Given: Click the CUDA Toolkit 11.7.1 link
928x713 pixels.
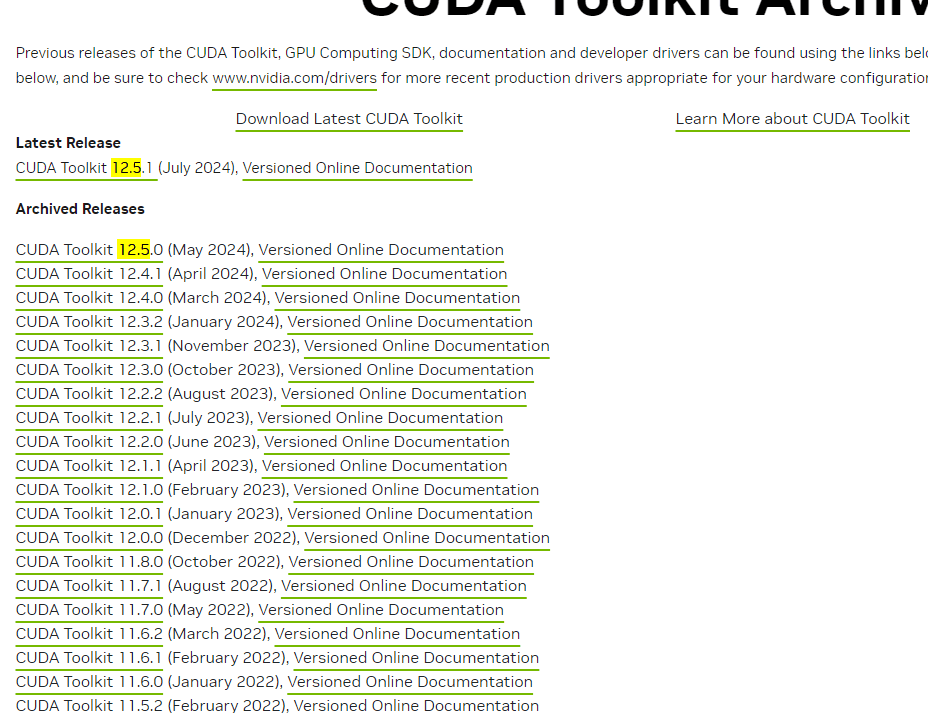Looking at the screenshot, I should point(89,586).
